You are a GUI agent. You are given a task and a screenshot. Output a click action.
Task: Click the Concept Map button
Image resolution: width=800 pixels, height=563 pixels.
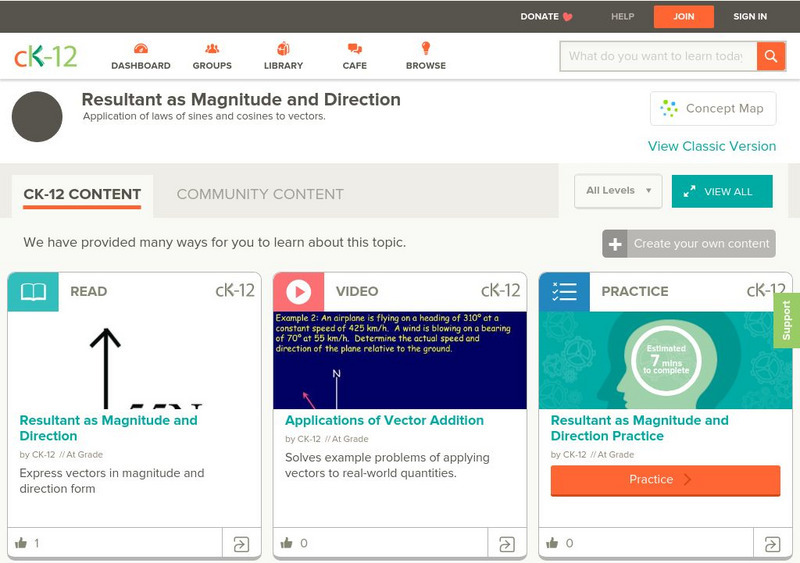tap(713, 108)
